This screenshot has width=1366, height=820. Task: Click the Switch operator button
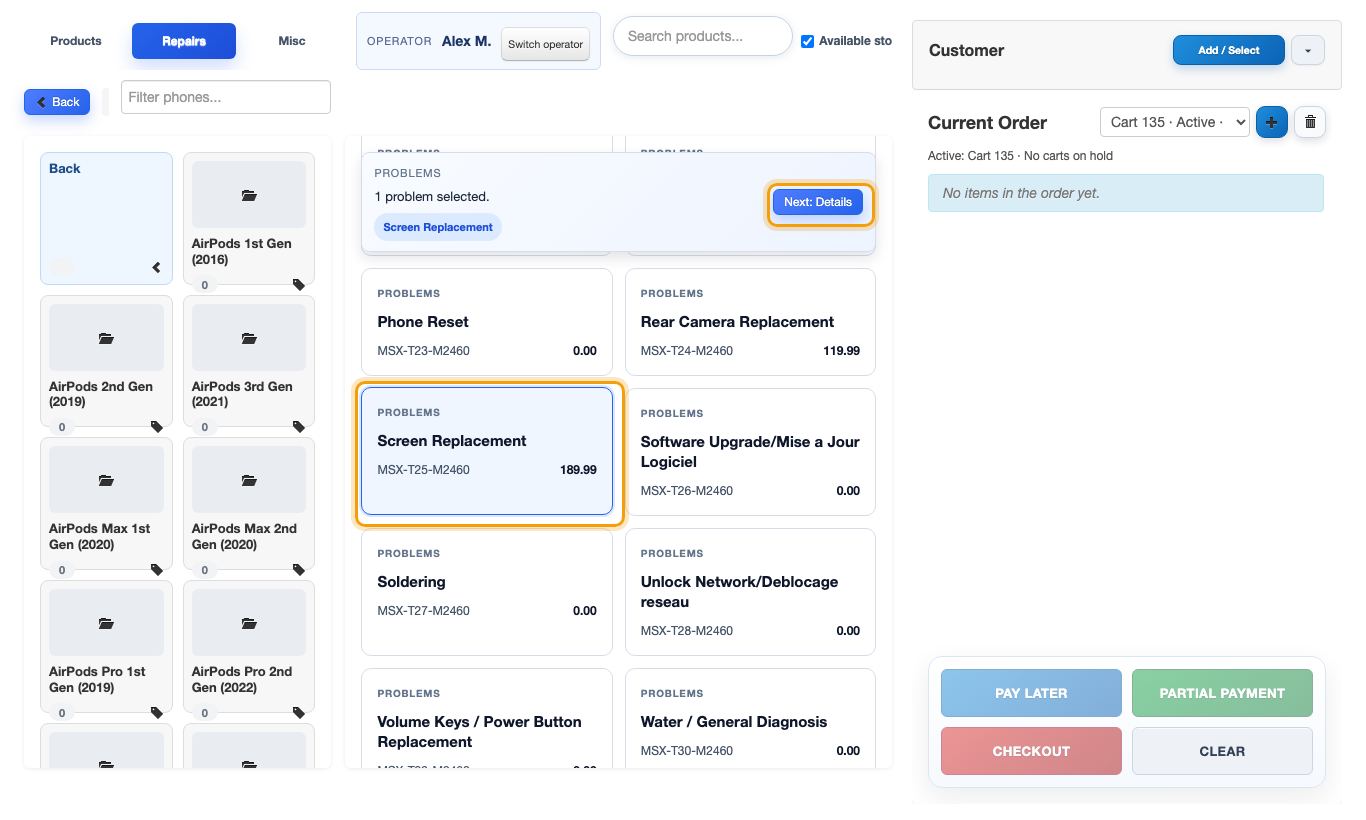(545, 44)
